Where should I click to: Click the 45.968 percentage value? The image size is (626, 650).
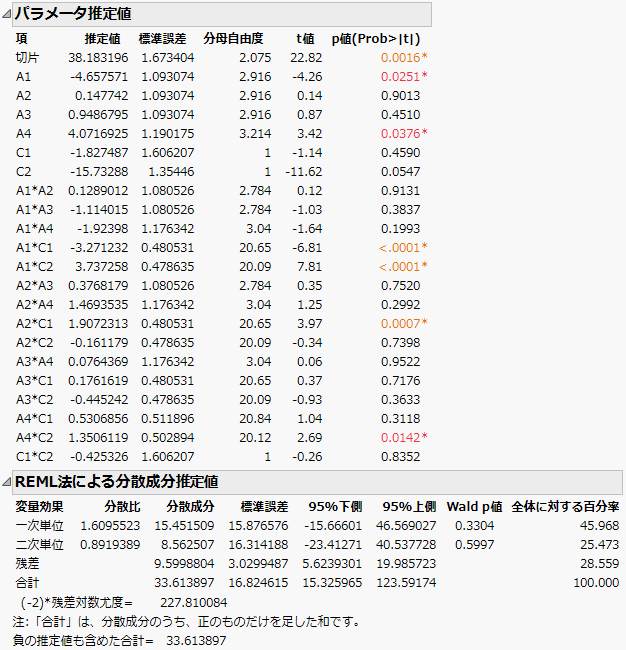(x=599, y=526)
